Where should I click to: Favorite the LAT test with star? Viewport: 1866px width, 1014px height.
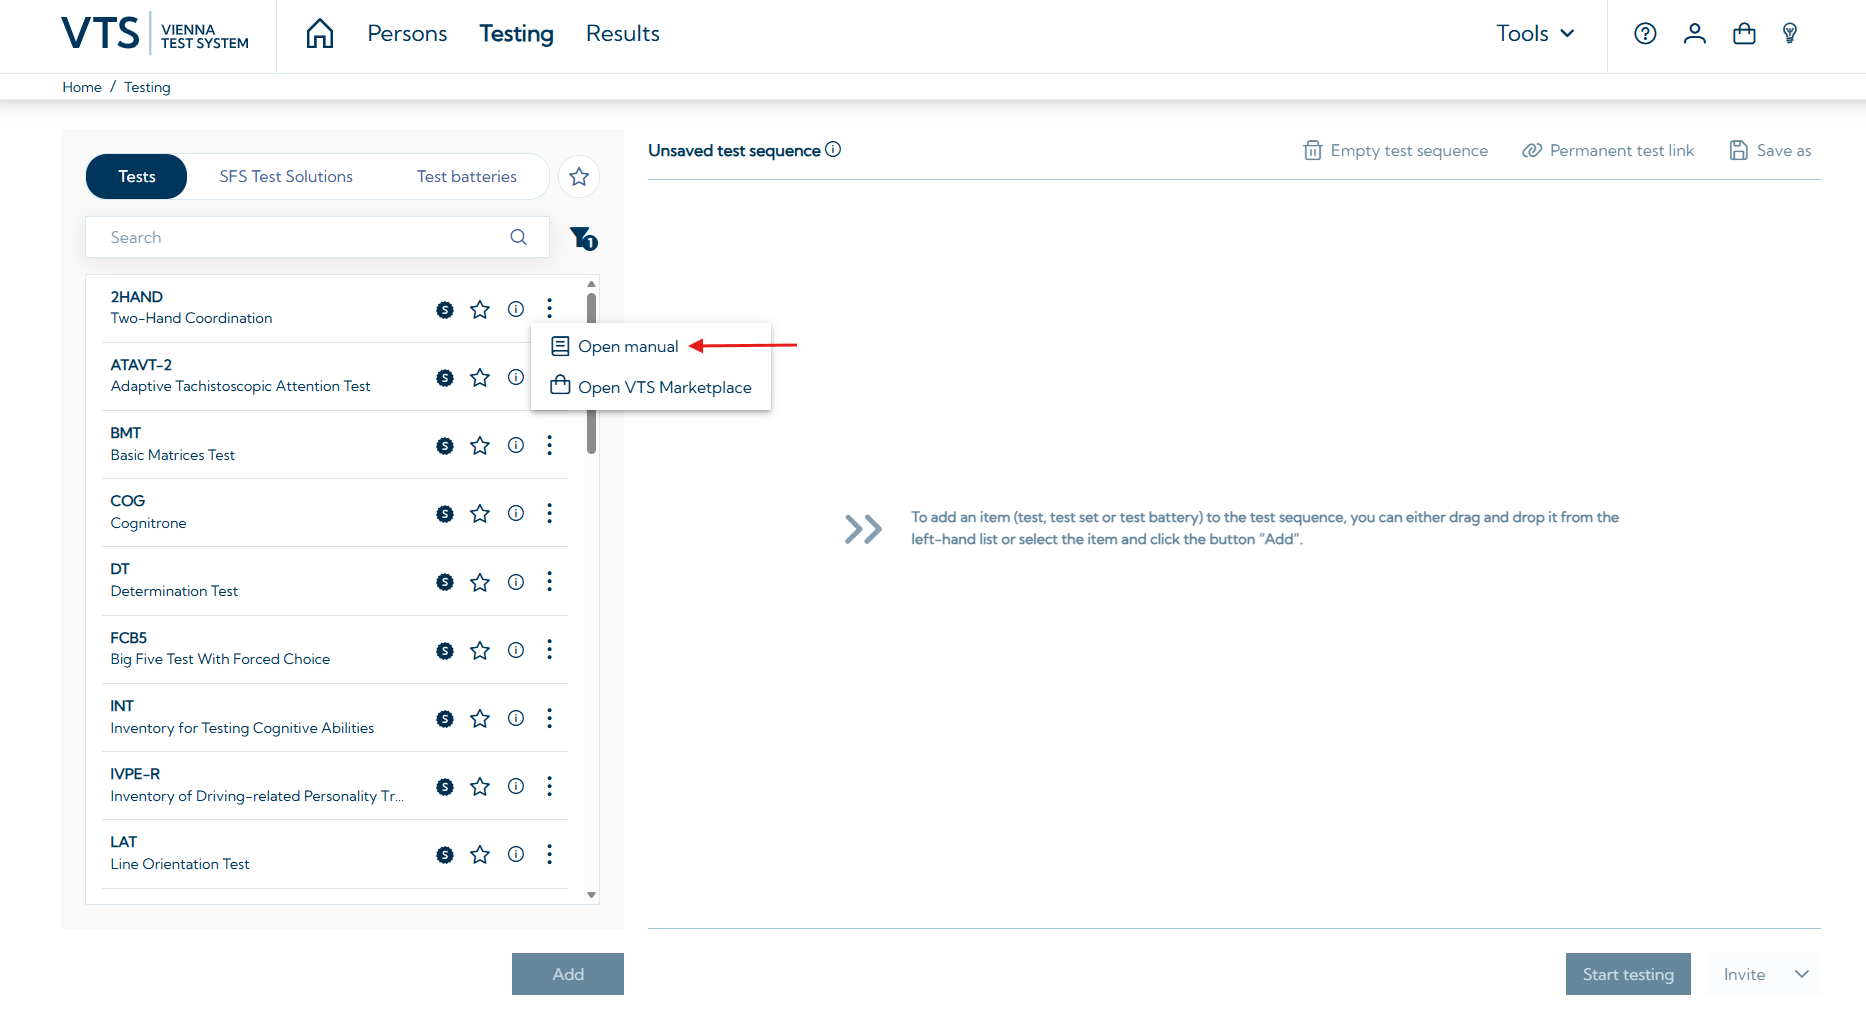pos(480,854)
